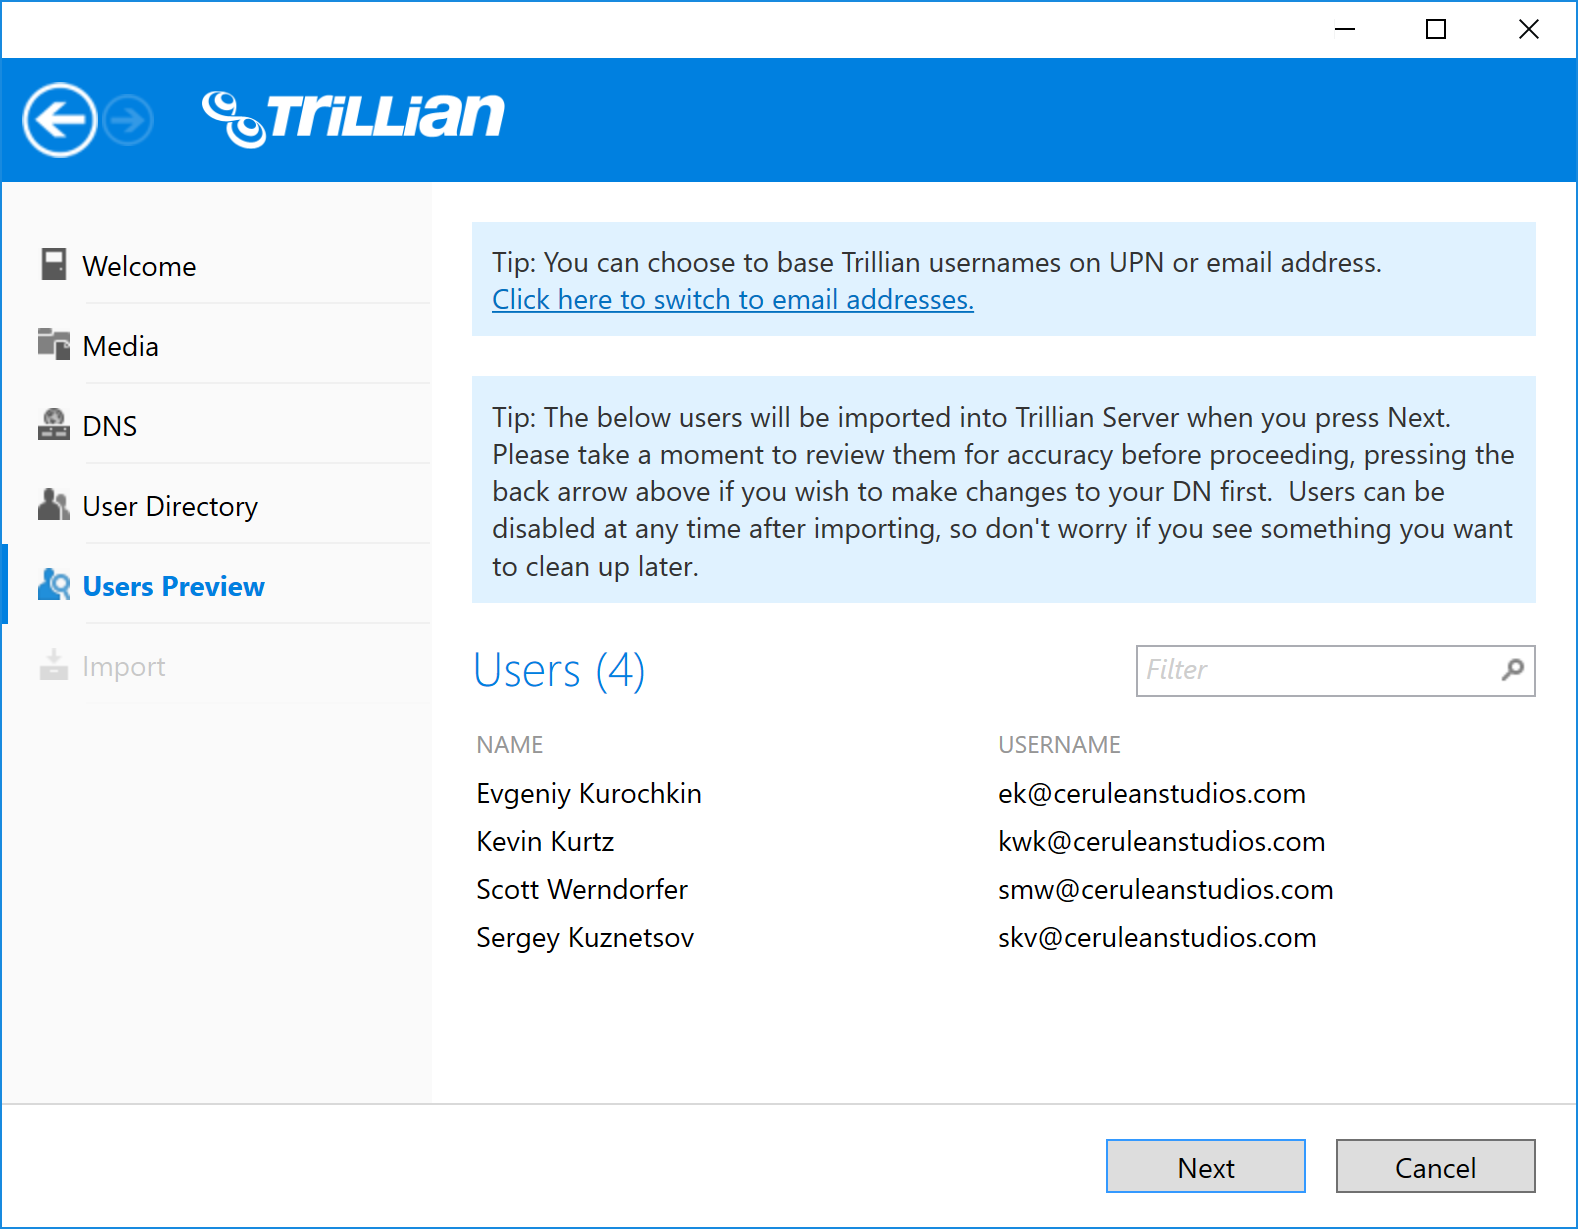1578x1229 pixels.
Task: Focus the Filter input field
Action: pos(1336,670)
